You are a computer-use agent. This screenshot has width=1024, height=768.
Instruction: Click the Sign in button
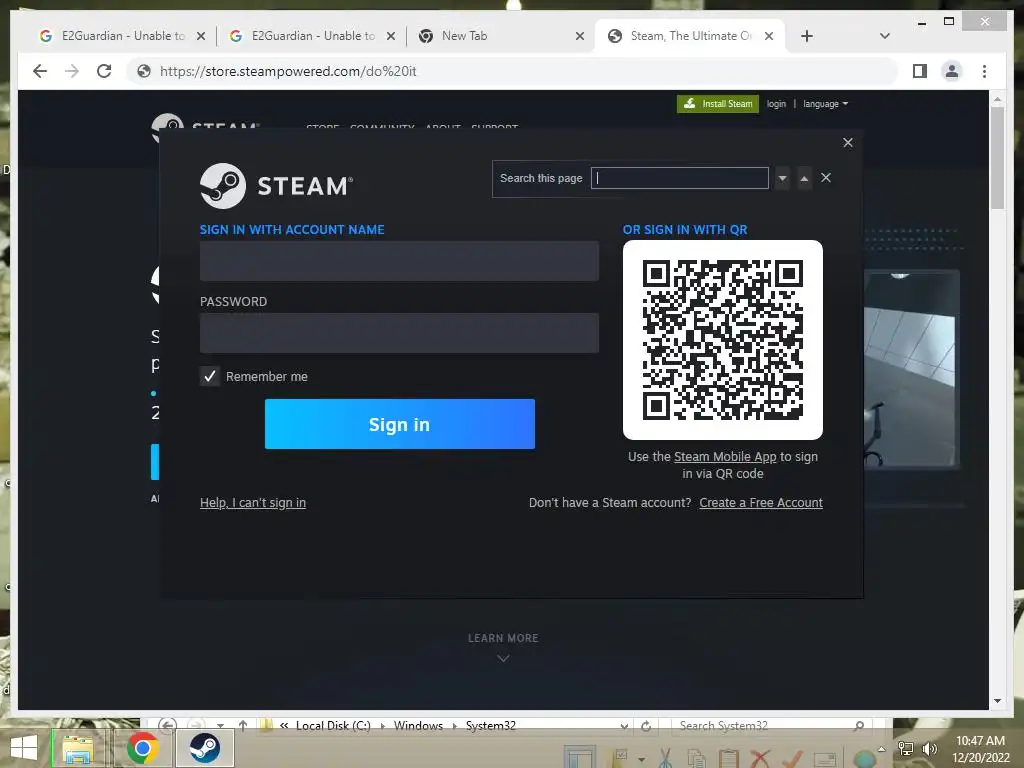pos(400,424)
